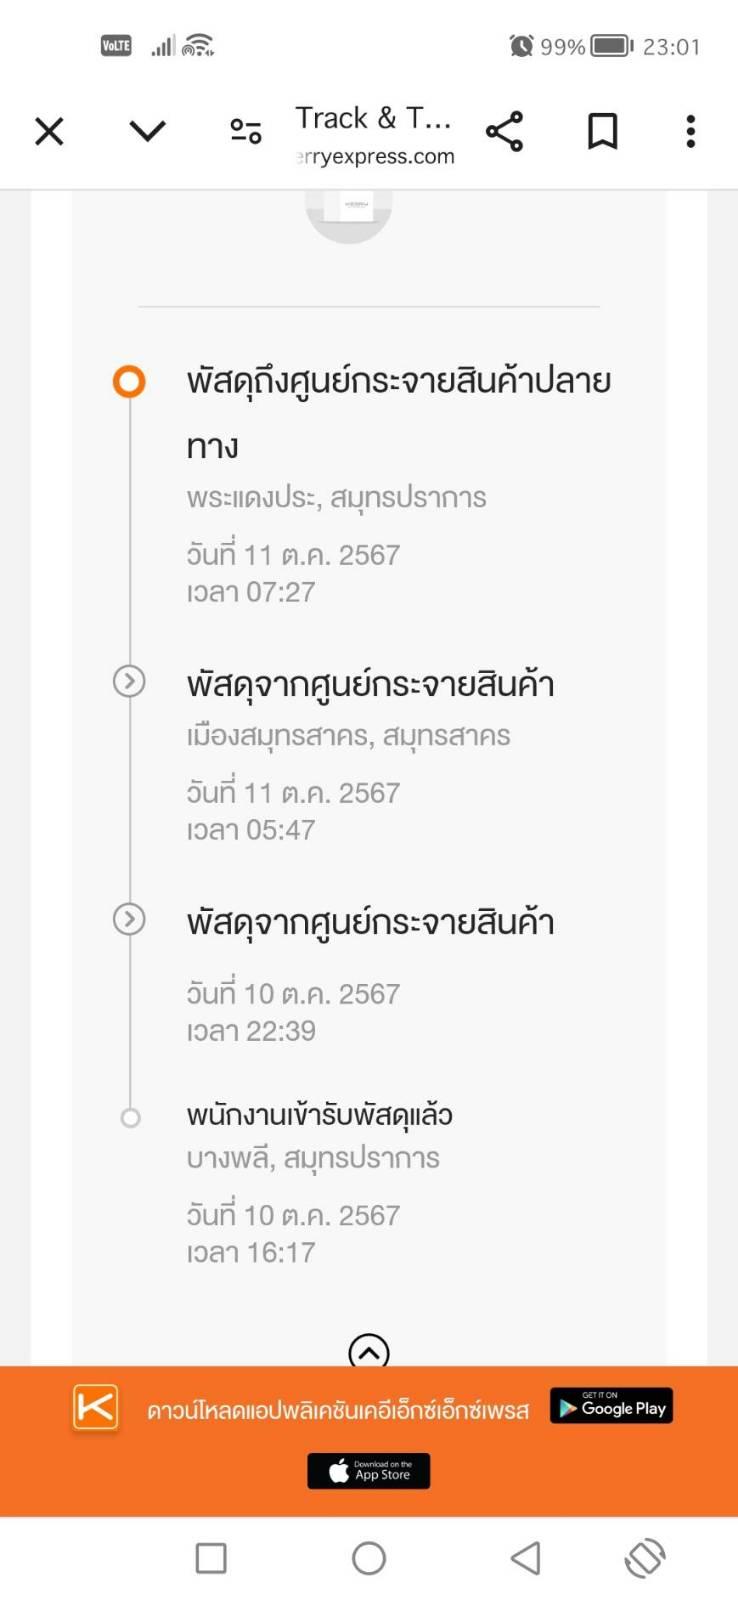Select the orange current status marker
This screenshot has height=1600, width=738.
coord(129,381)
